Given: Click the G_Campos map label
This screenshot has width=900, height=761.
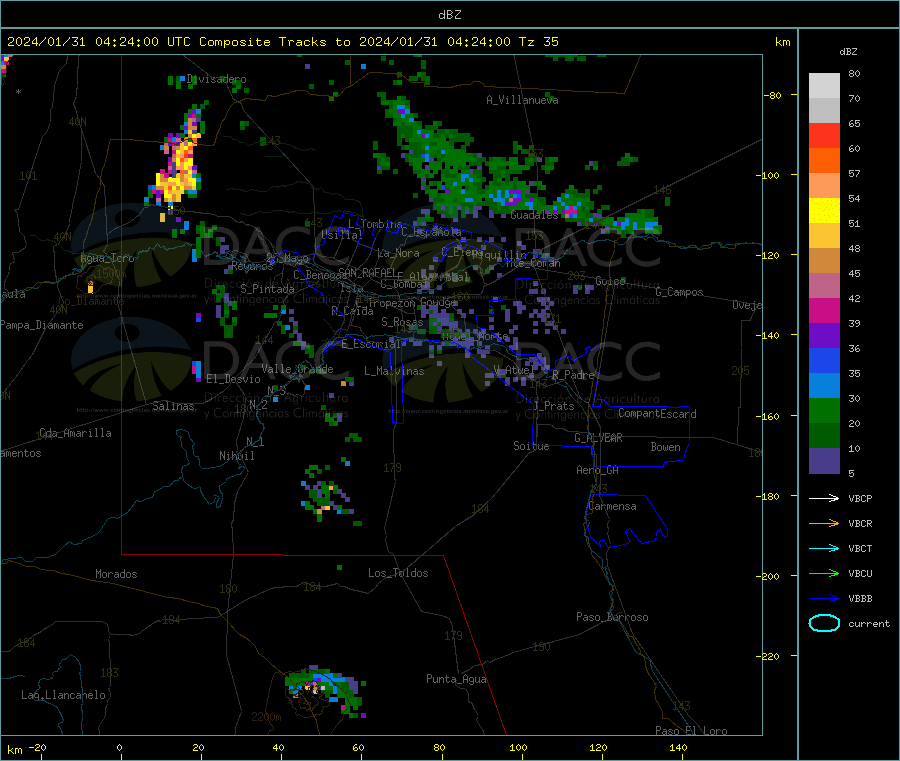Looking at the screenshot, I should click(x=679, y=292).
